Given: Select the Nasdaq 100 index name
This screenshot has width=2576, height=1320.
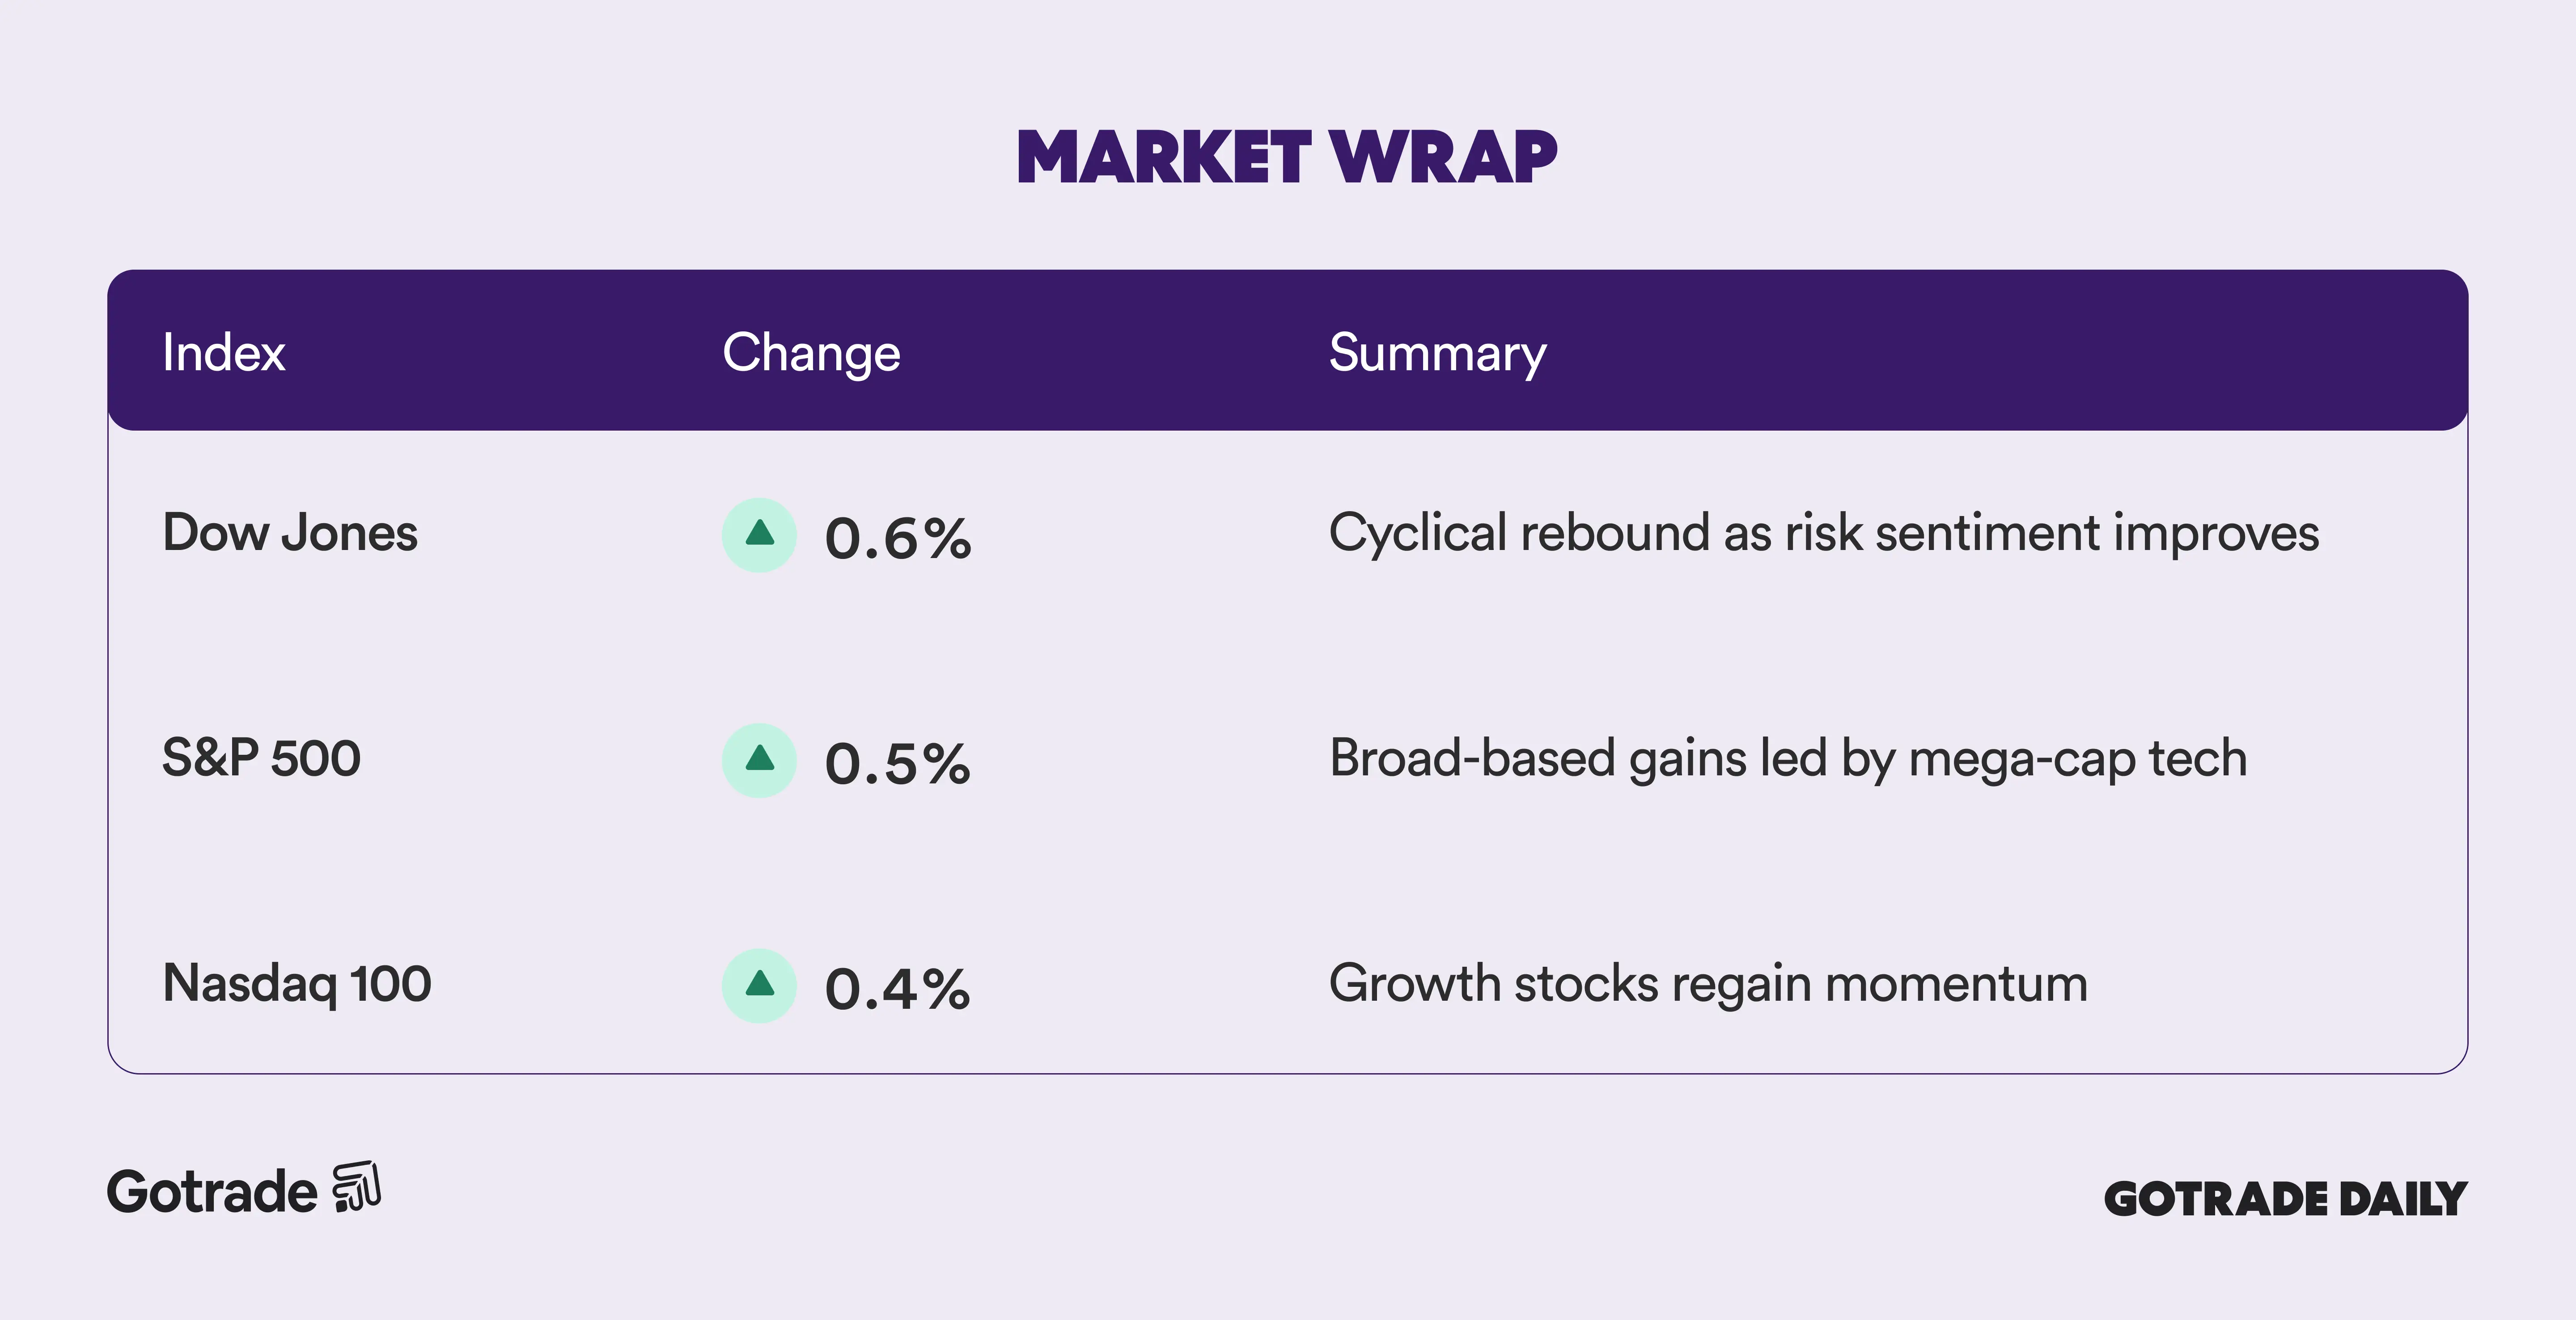Looking at the screenshot, I should pyautogui.click(x=297, y=983).
